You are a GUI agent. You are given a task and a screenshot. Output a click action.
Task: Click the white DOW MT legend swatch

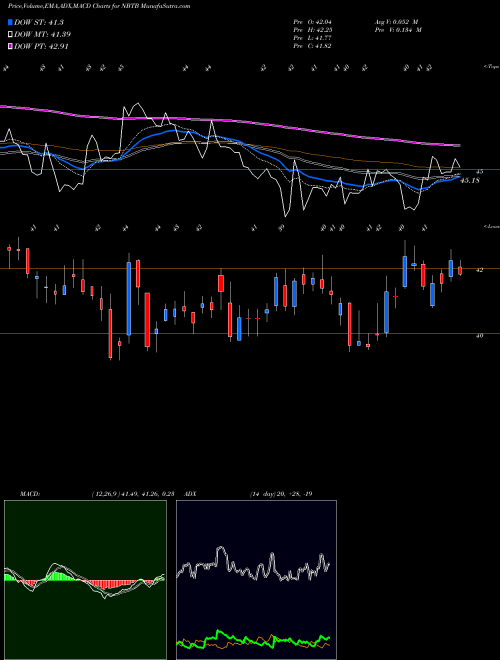[11, 35]
